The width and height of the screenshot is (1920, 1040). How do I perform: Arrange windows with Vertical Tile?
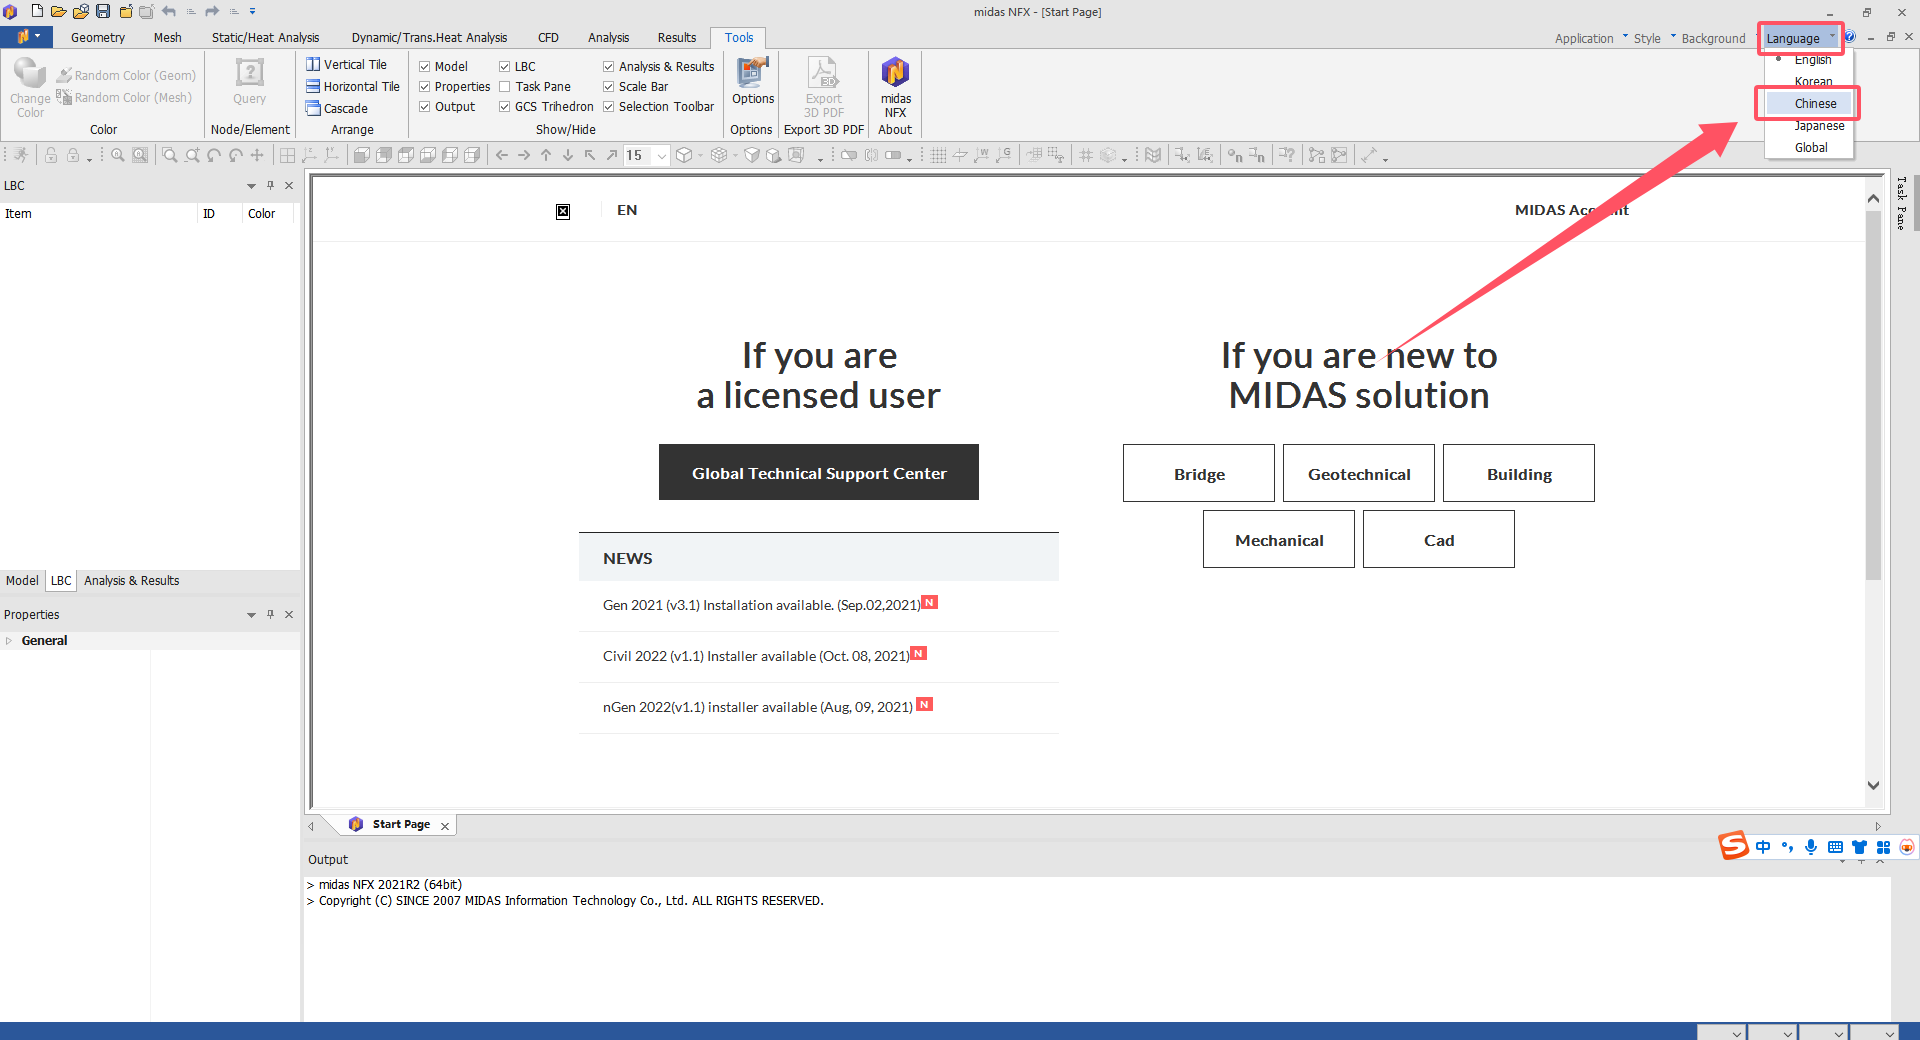coord(347,64)
